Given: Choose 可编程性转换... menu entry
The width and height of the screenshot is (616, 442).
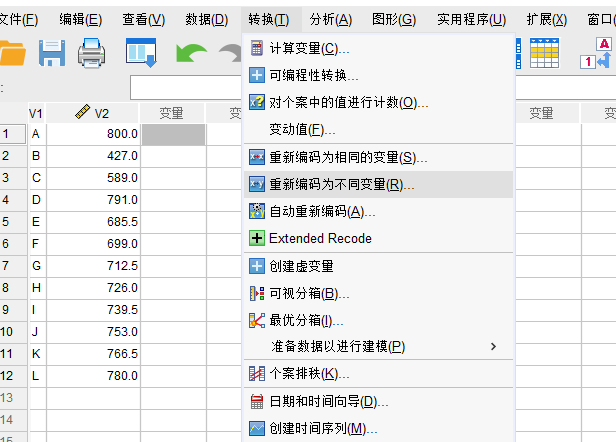Looking at the screenshot, I should point(379,75).
